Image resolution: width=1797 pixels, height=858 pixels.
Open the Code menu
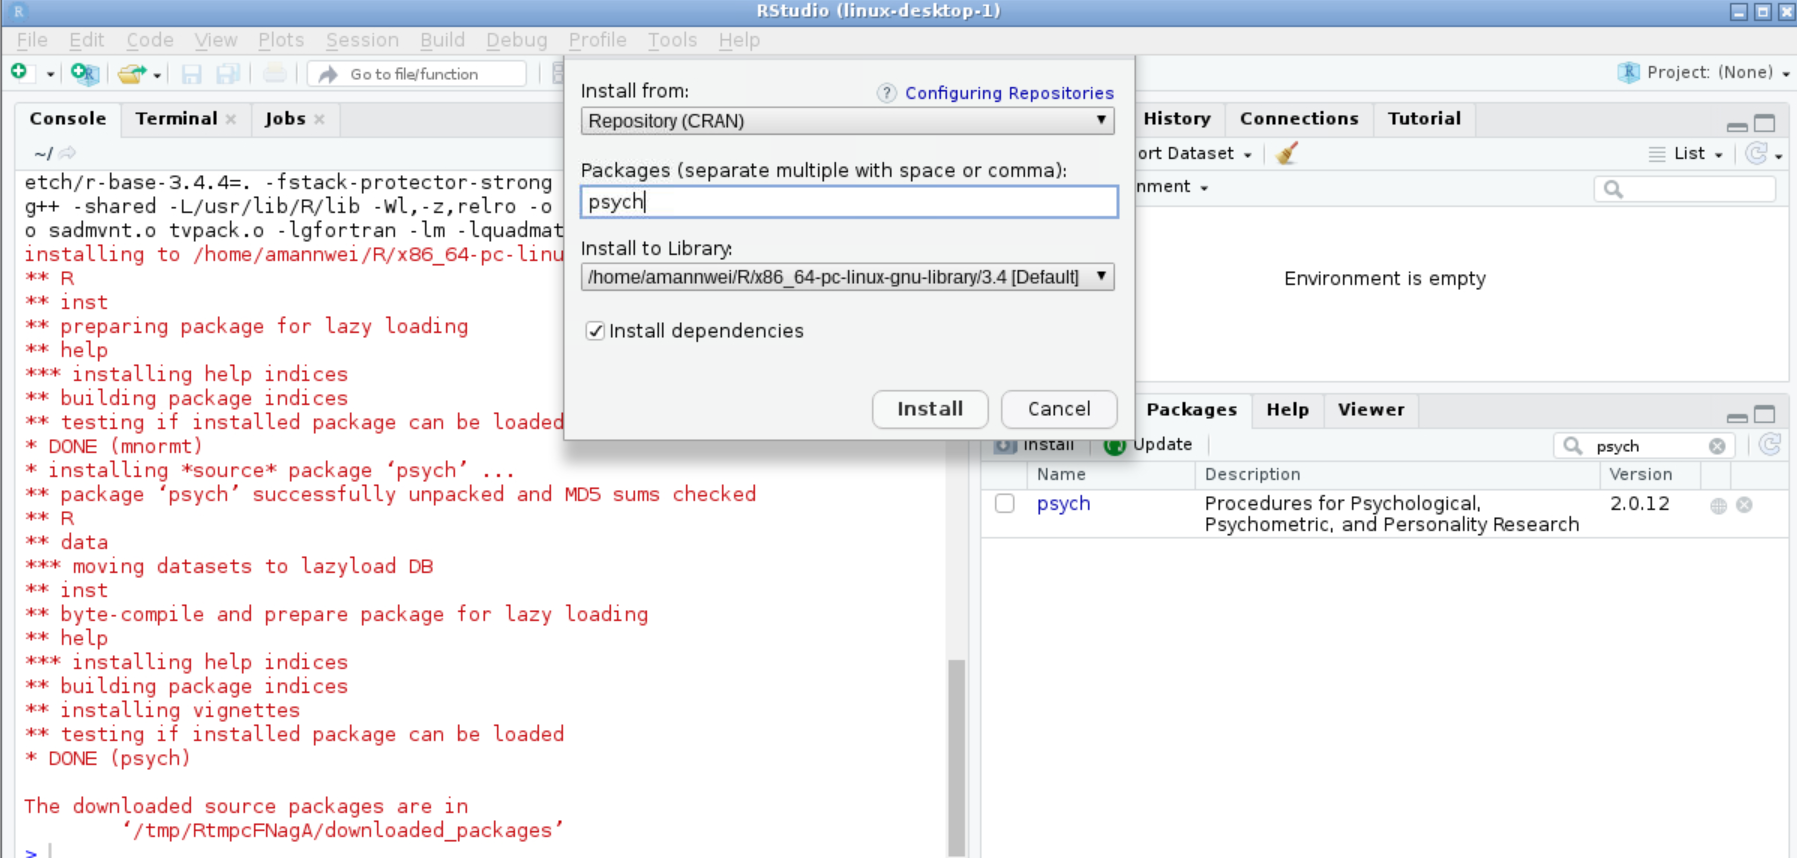coord(150,40)
